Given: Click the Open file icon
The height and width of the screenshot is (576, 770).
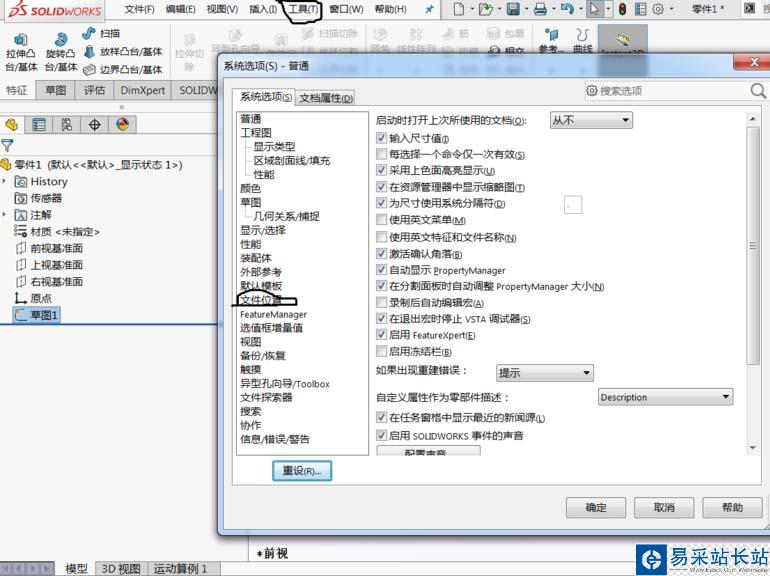Looking at the screenshot, I should click(x=485, y=9).
